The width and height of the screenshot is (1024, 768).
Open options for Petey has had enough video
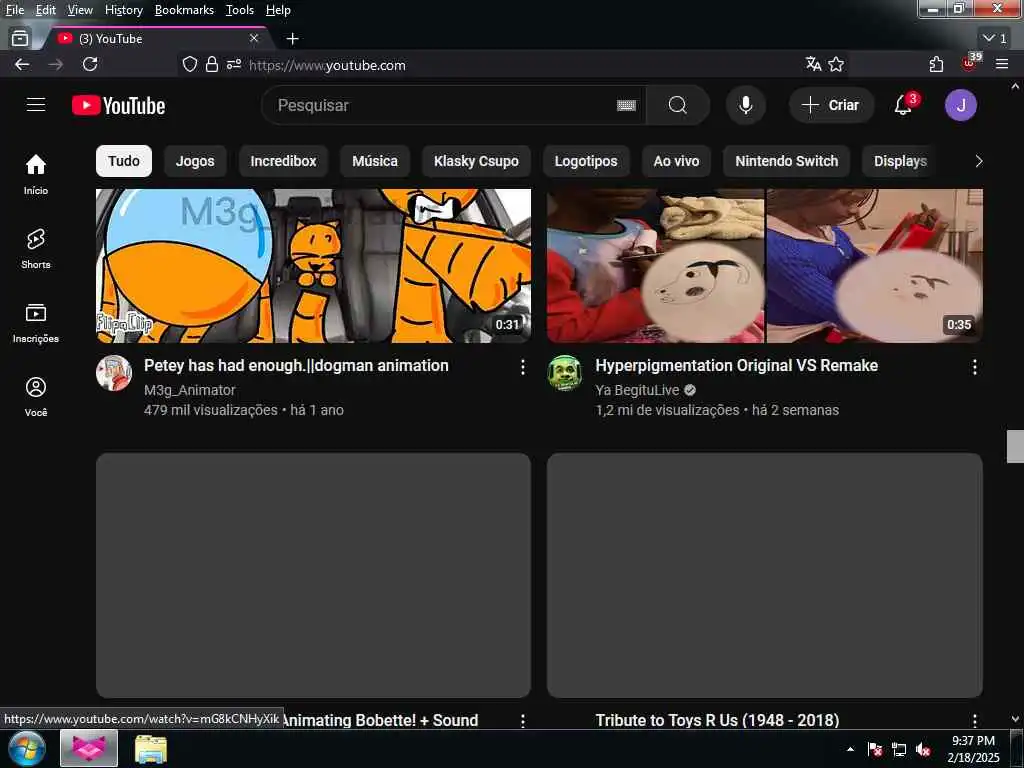522,367
